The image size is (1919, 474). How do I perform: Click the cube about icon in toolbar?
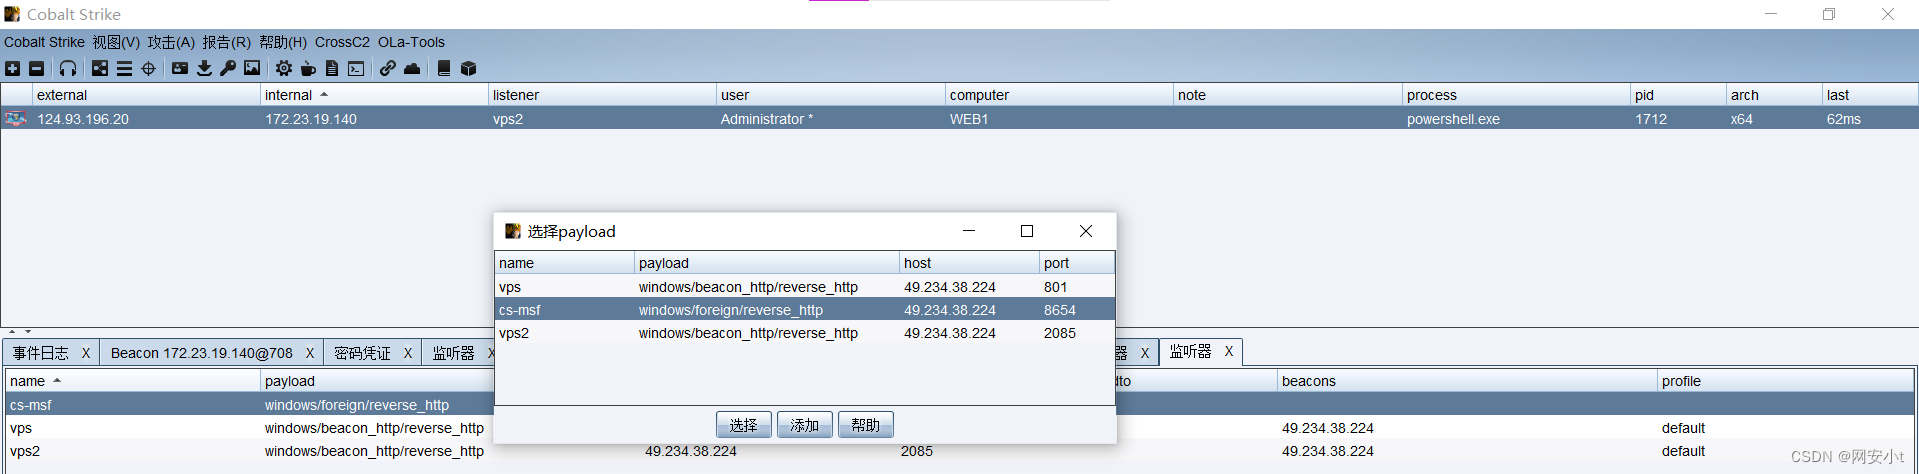tap(468, 68)
